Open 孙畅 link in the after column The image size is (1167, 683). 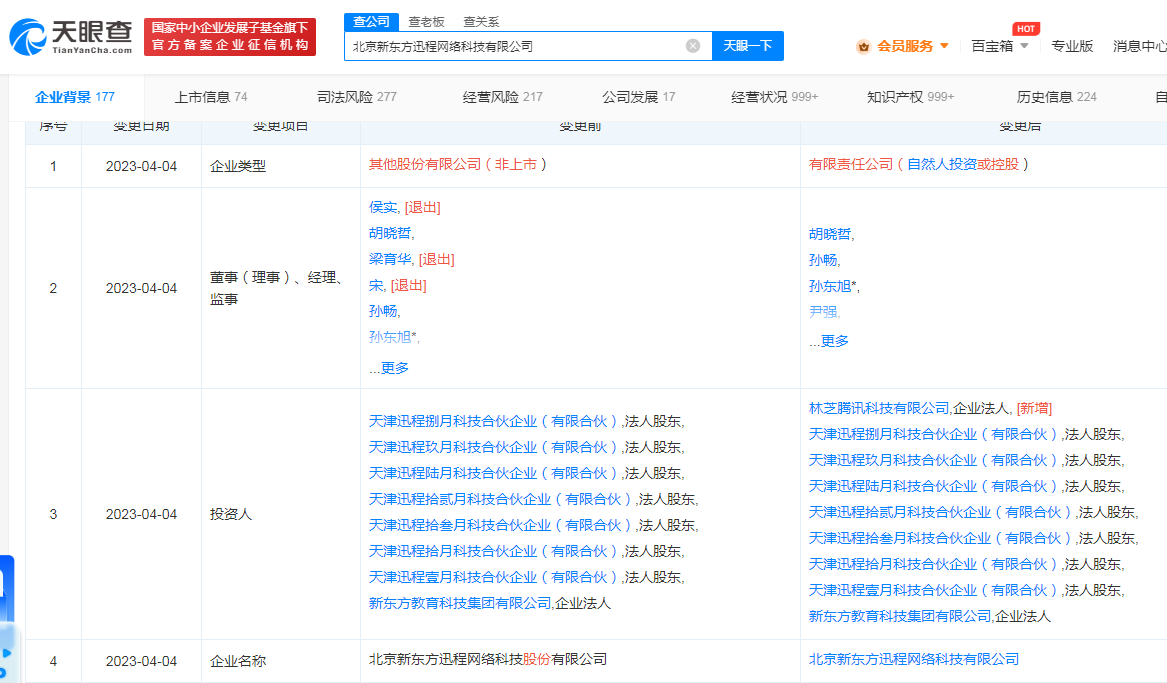pos(823,260)
